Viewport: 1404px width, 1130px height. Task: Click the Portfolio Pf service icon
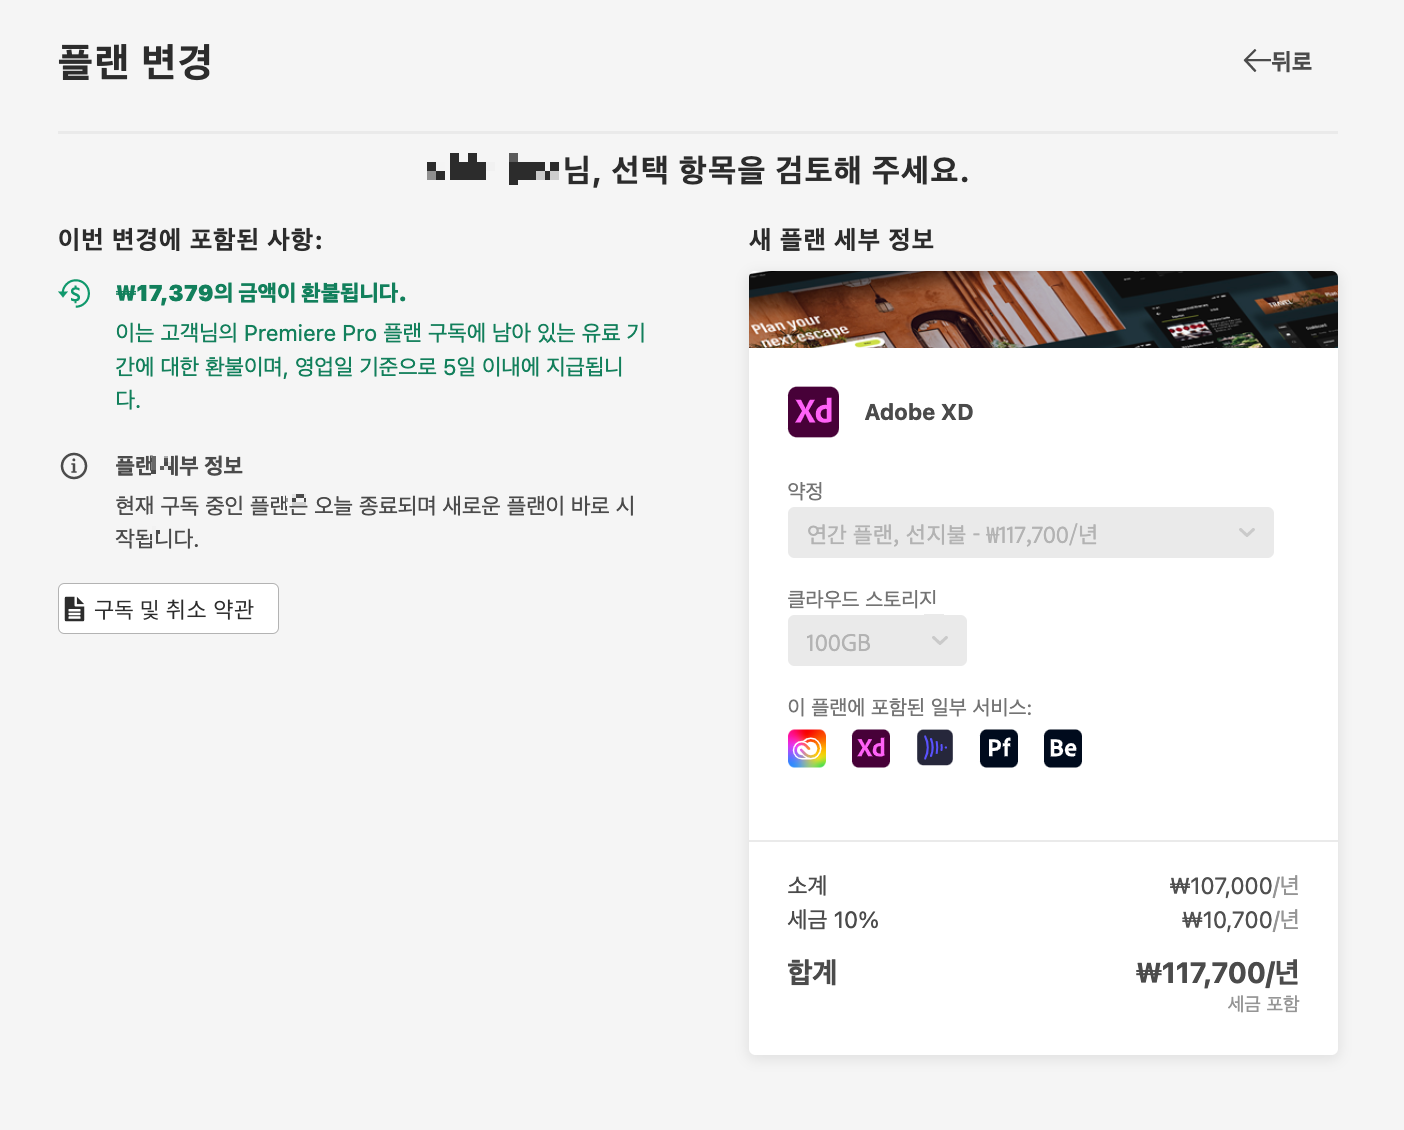[999, 748]
